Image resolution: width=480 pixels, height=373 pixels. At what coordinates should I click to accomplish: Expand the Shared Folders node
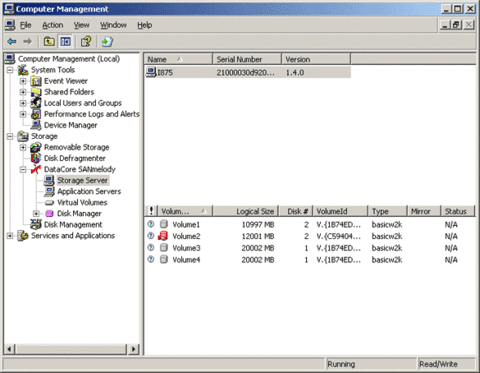click(23, 92)
